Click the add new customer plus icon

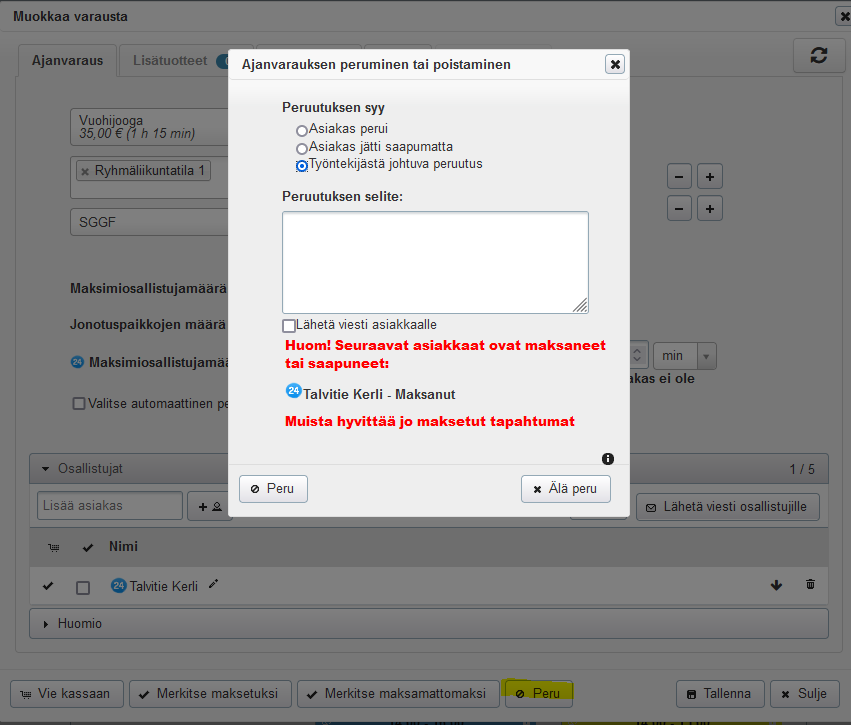coord(209,506)
